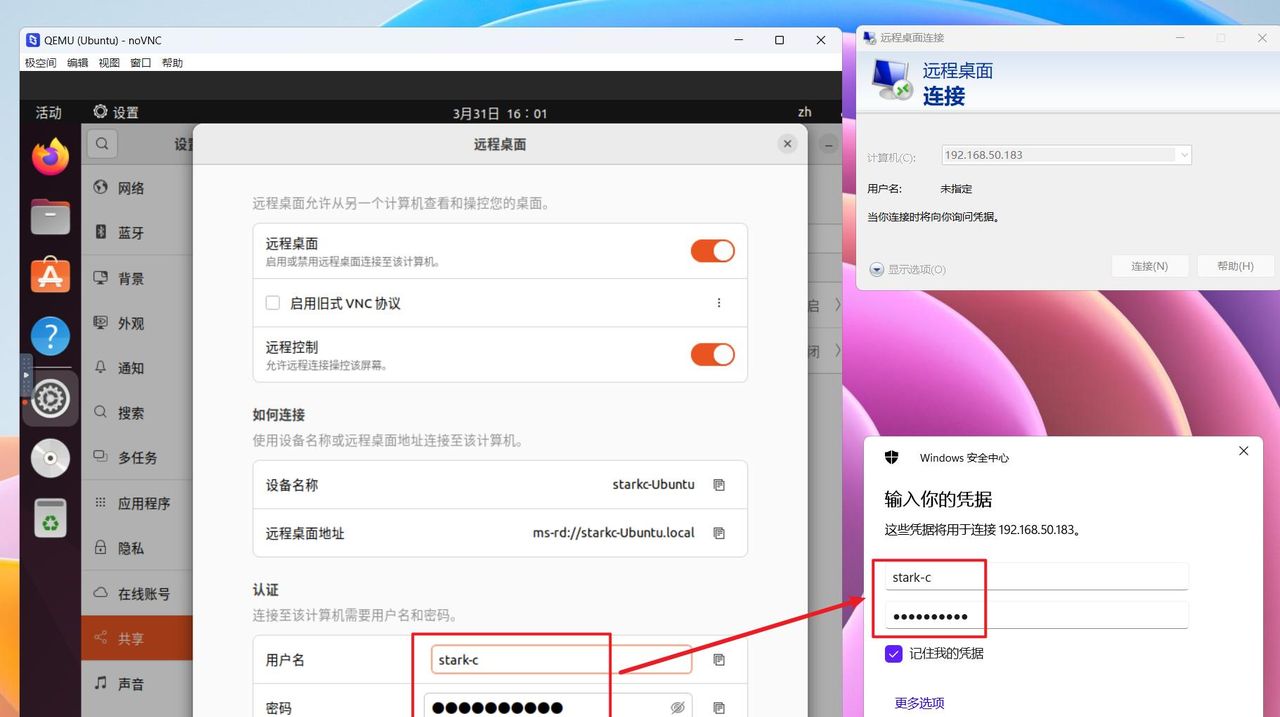Close the 远程桌面 dialog
Viewport: 1280px width, 717px height.
click(x=787, y=144)
